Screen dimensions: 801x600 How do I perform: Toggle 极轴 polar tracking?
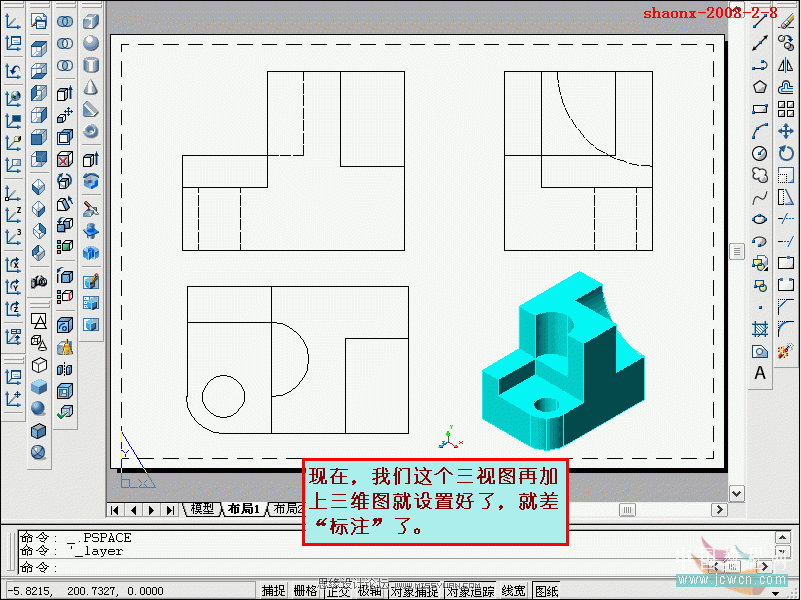click(369, 591)
